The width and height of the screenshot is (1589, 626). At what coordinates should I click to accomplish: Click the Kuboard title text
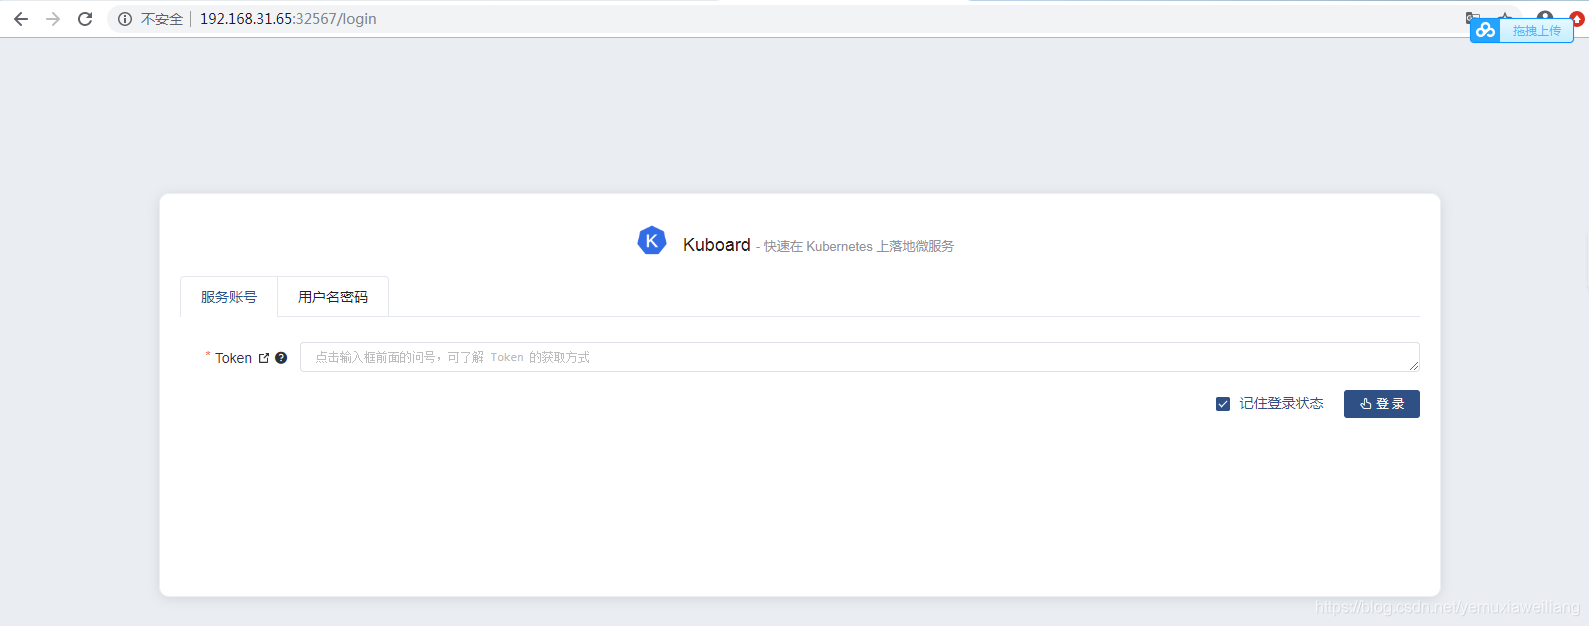(x=716, y=245)
